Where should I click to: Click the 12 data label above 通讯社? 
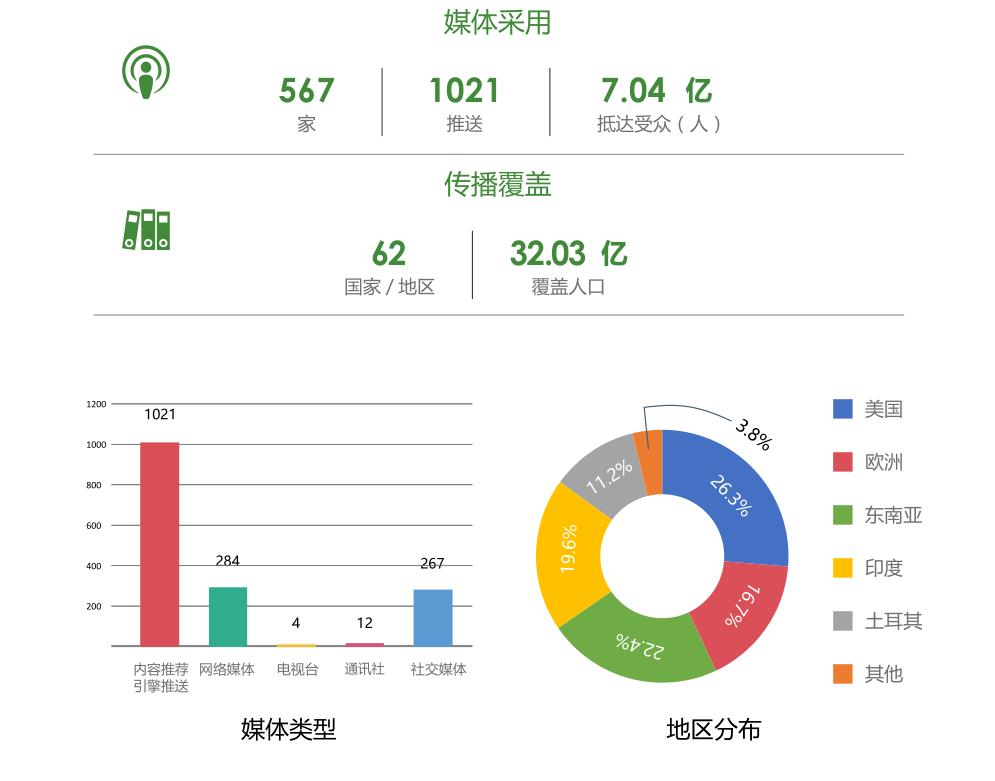point(364,623)
